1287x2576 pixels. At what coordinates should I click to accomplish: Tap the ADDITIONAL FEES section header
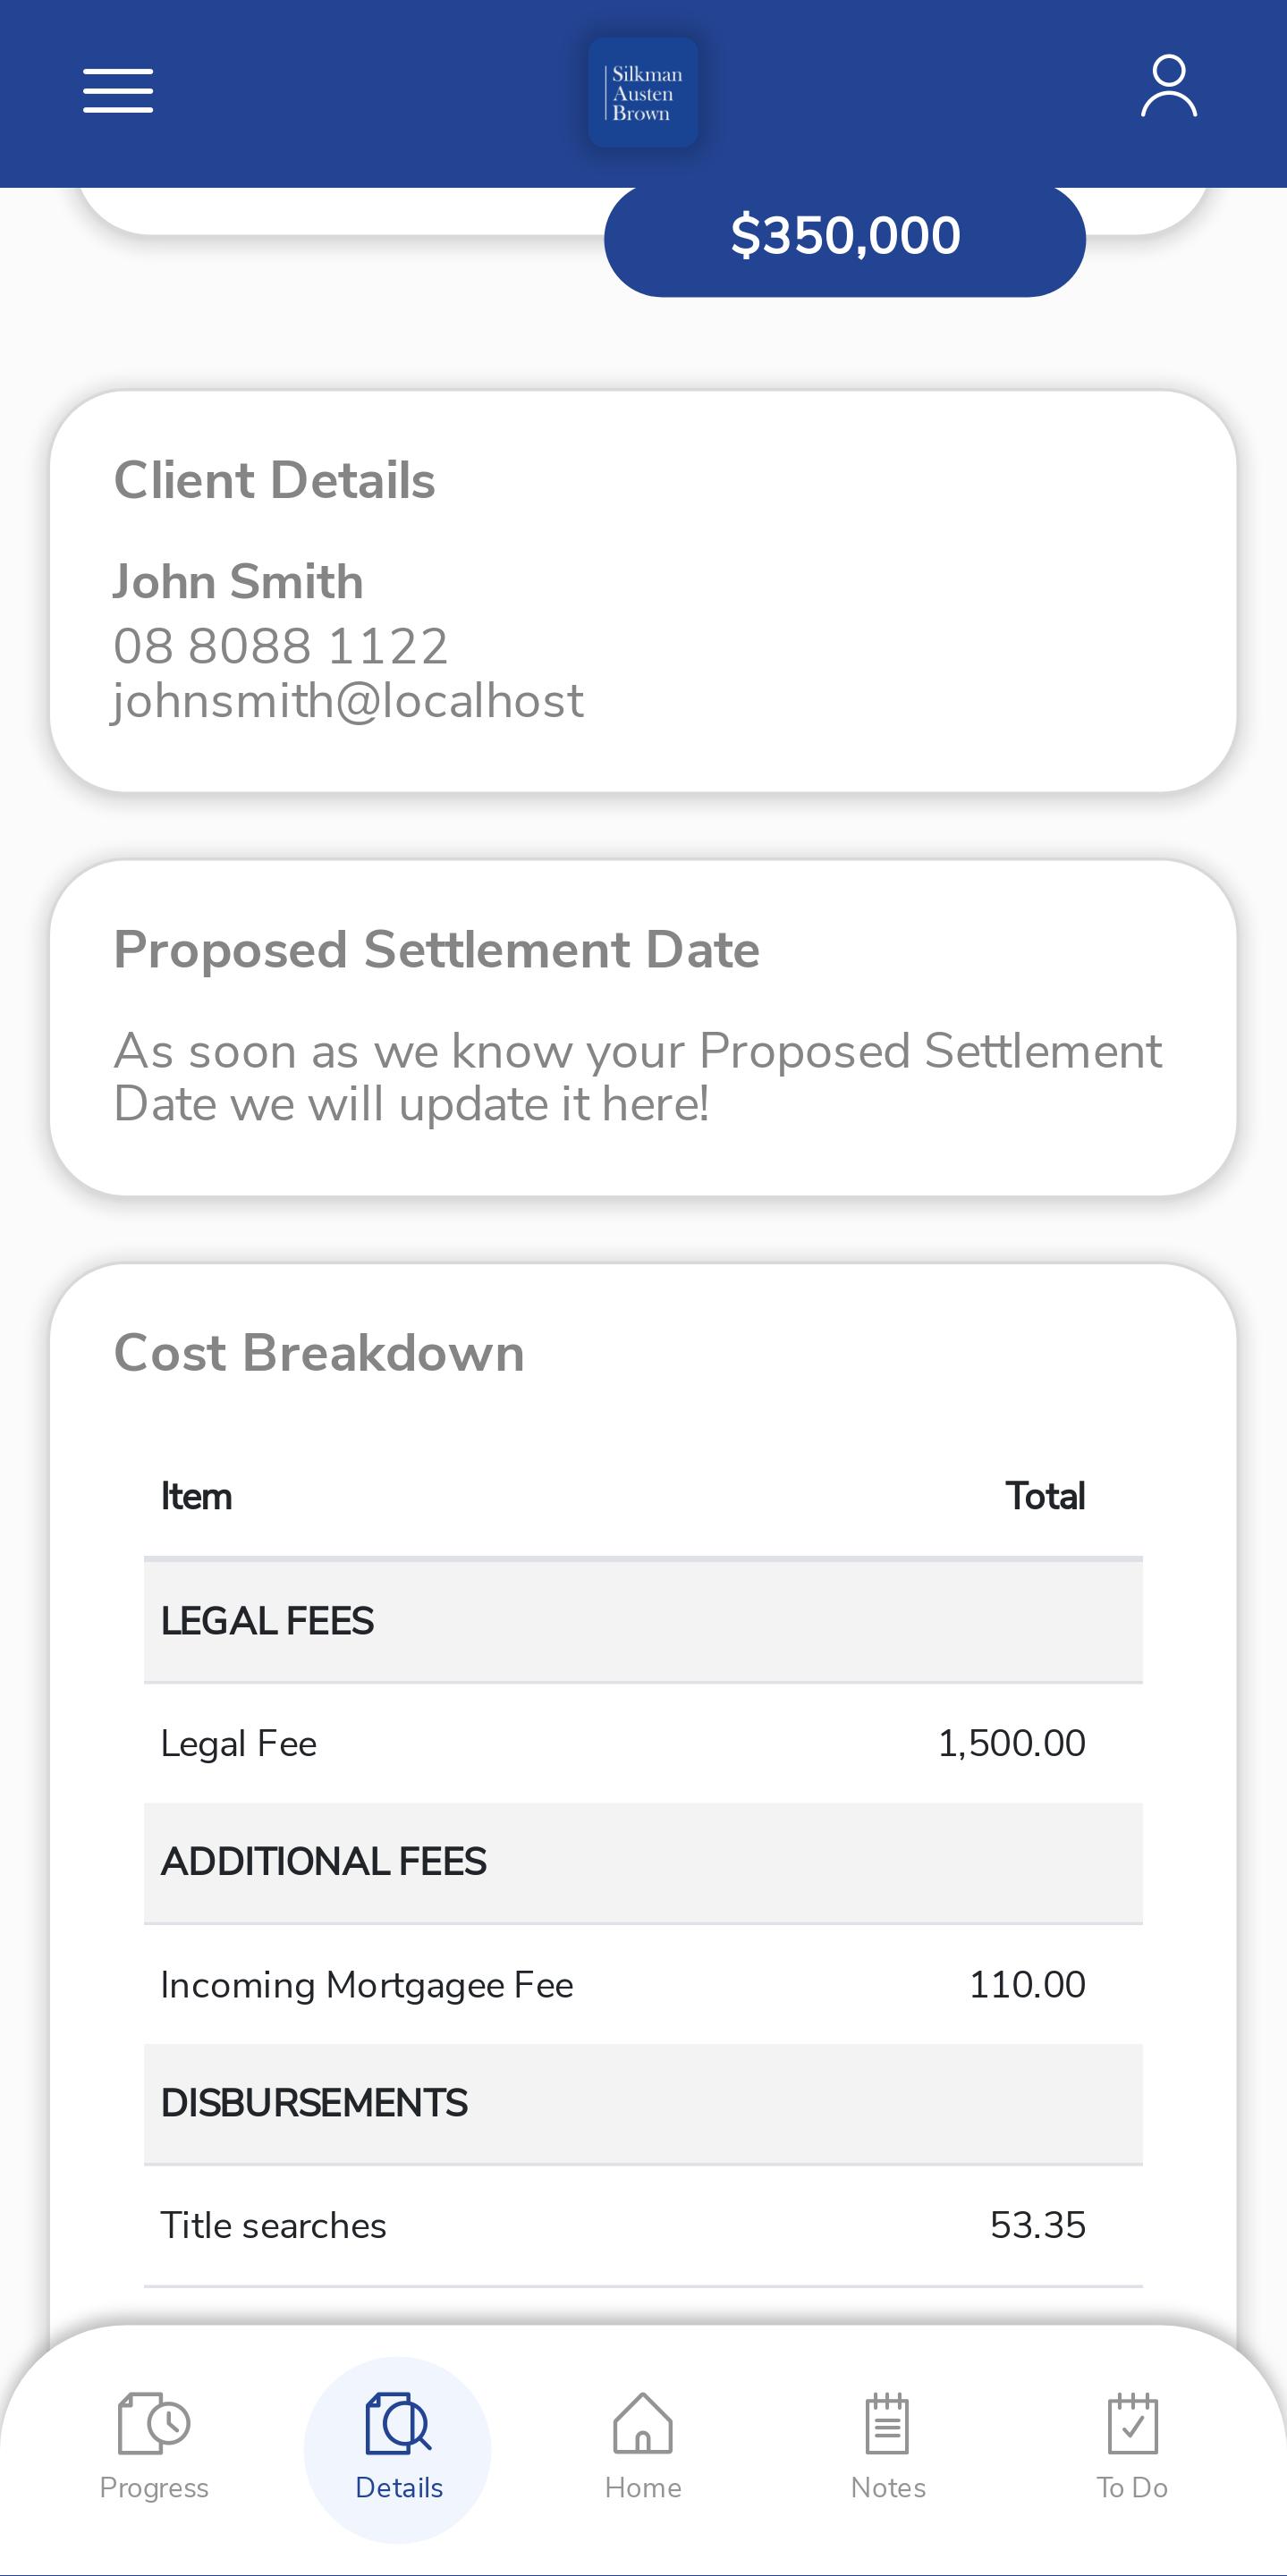click(643, 1862)
